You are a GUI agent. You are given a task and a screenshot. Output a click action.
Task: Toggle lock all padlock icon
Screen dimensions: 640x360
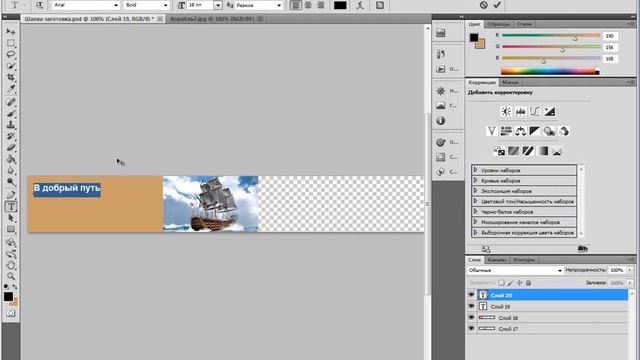point(528,282)
